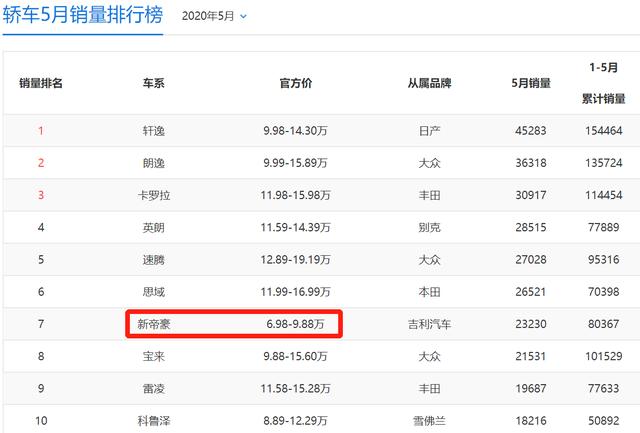This screenshot has width=640, height=433.
Task: Select the 卡罗拉 car series name
Action: point(153,194)
